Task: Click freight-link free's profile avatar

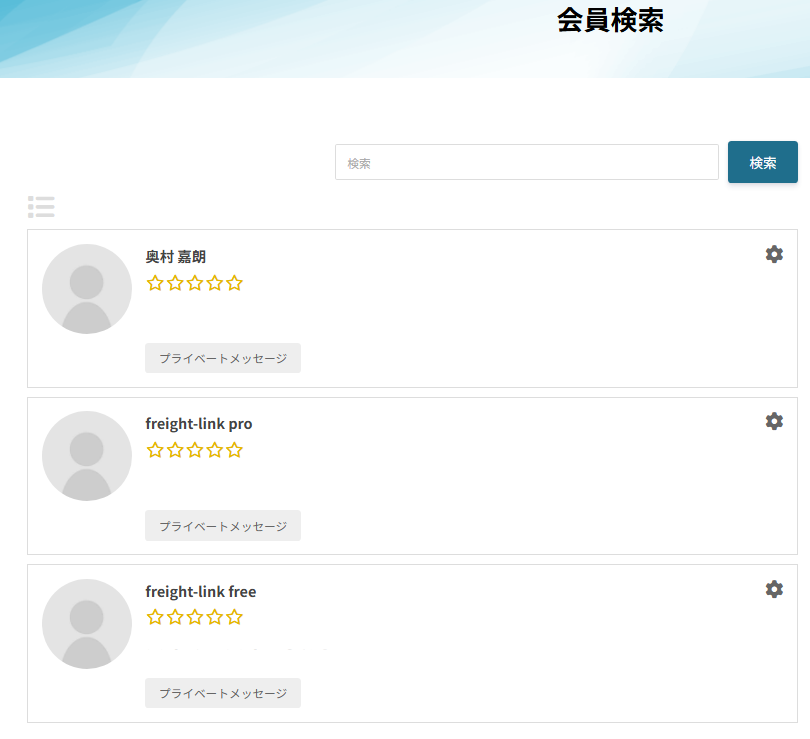Action: click(87, 624)
